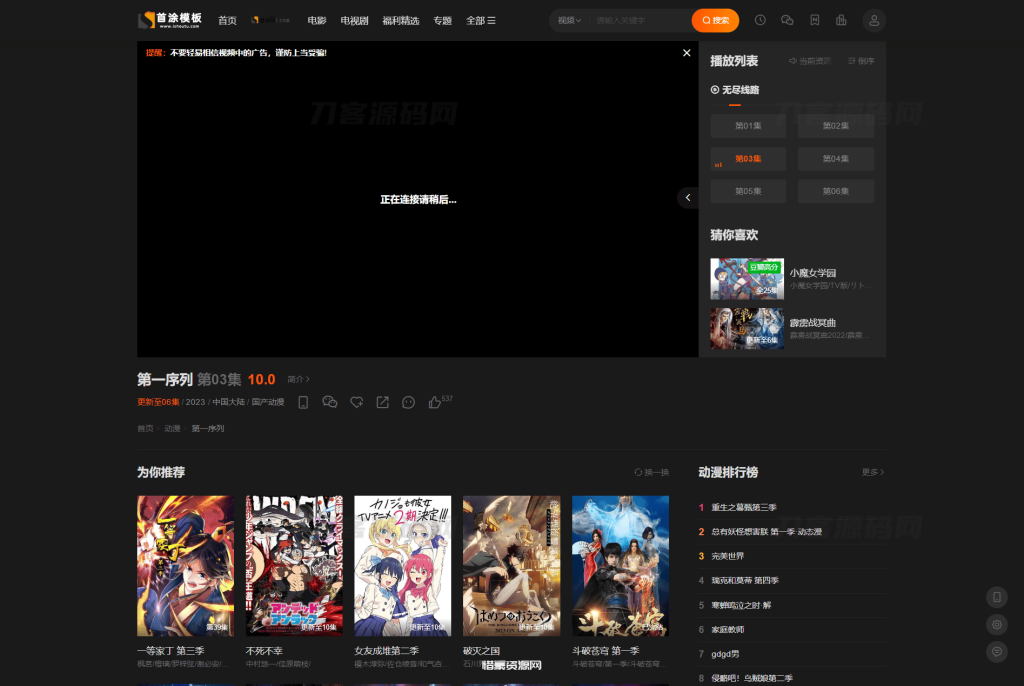Click the phone icon in the floating sidebar

[x=997, y=597]
